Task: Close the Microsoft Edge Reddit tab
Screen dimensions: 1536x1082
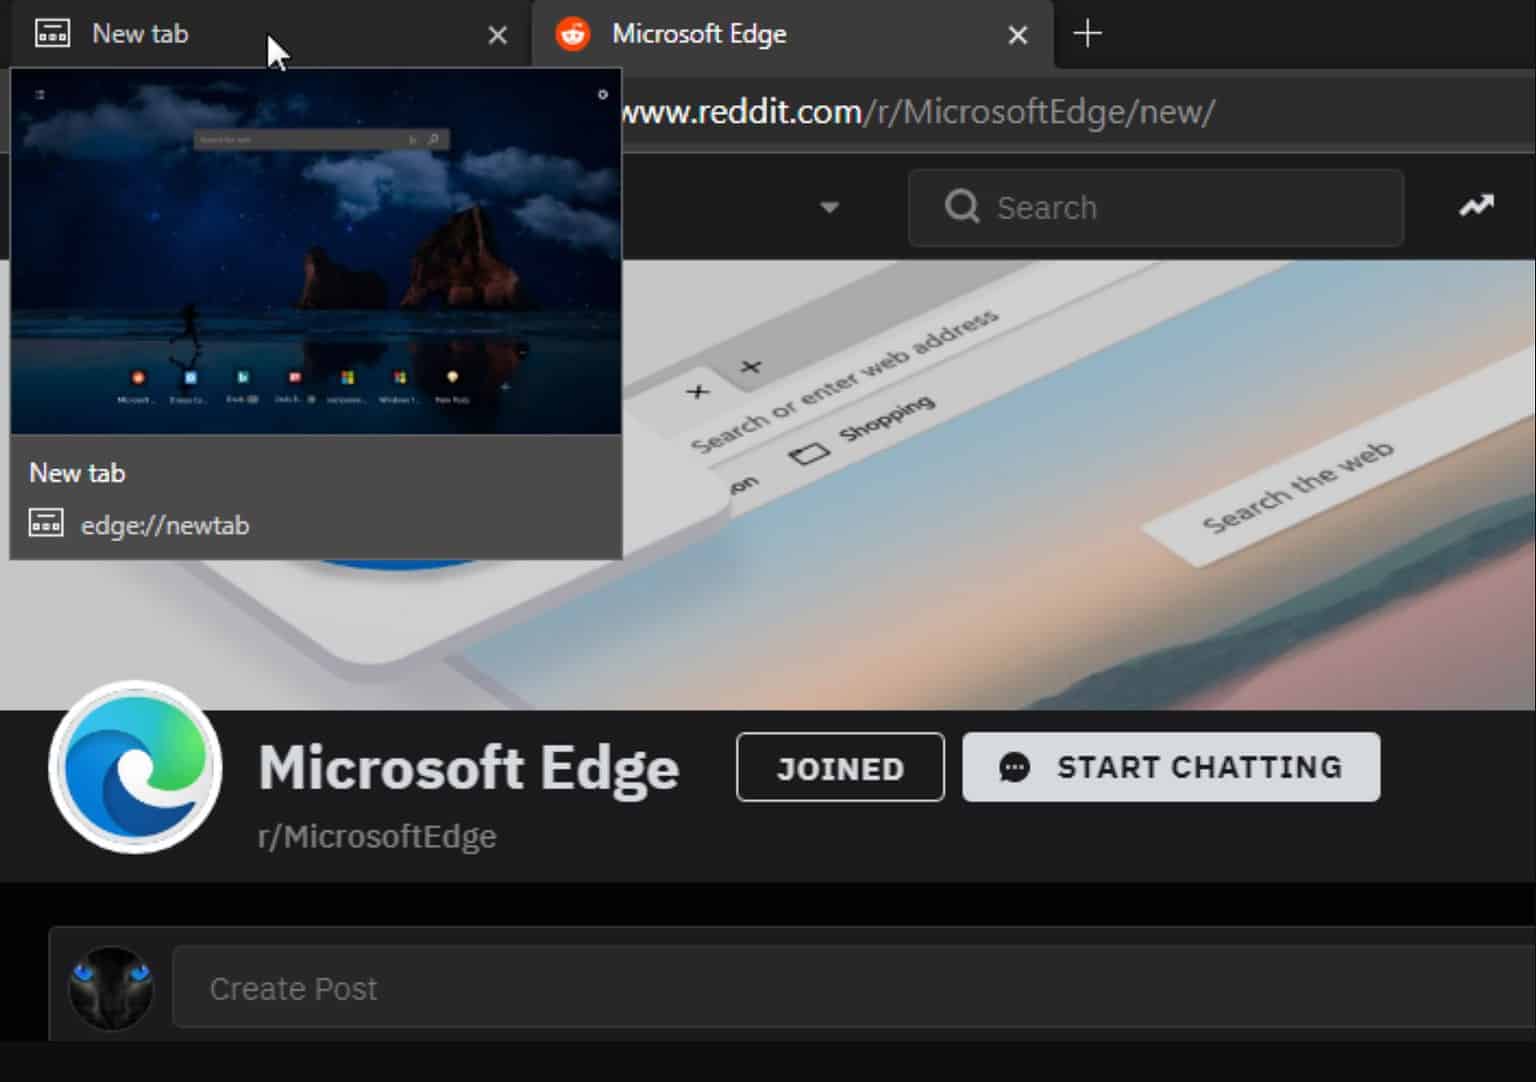Action: (1017, 35)
